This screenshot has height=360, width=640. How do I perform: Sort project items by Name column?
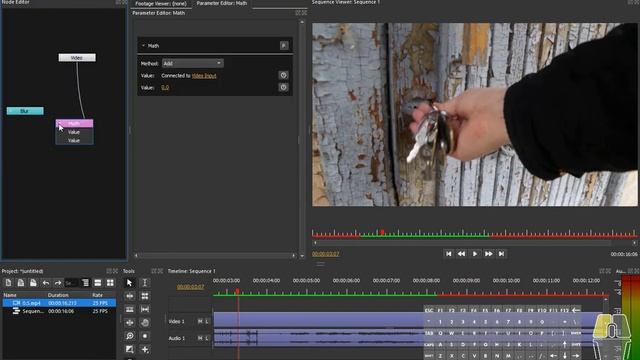tap(24, 295)
